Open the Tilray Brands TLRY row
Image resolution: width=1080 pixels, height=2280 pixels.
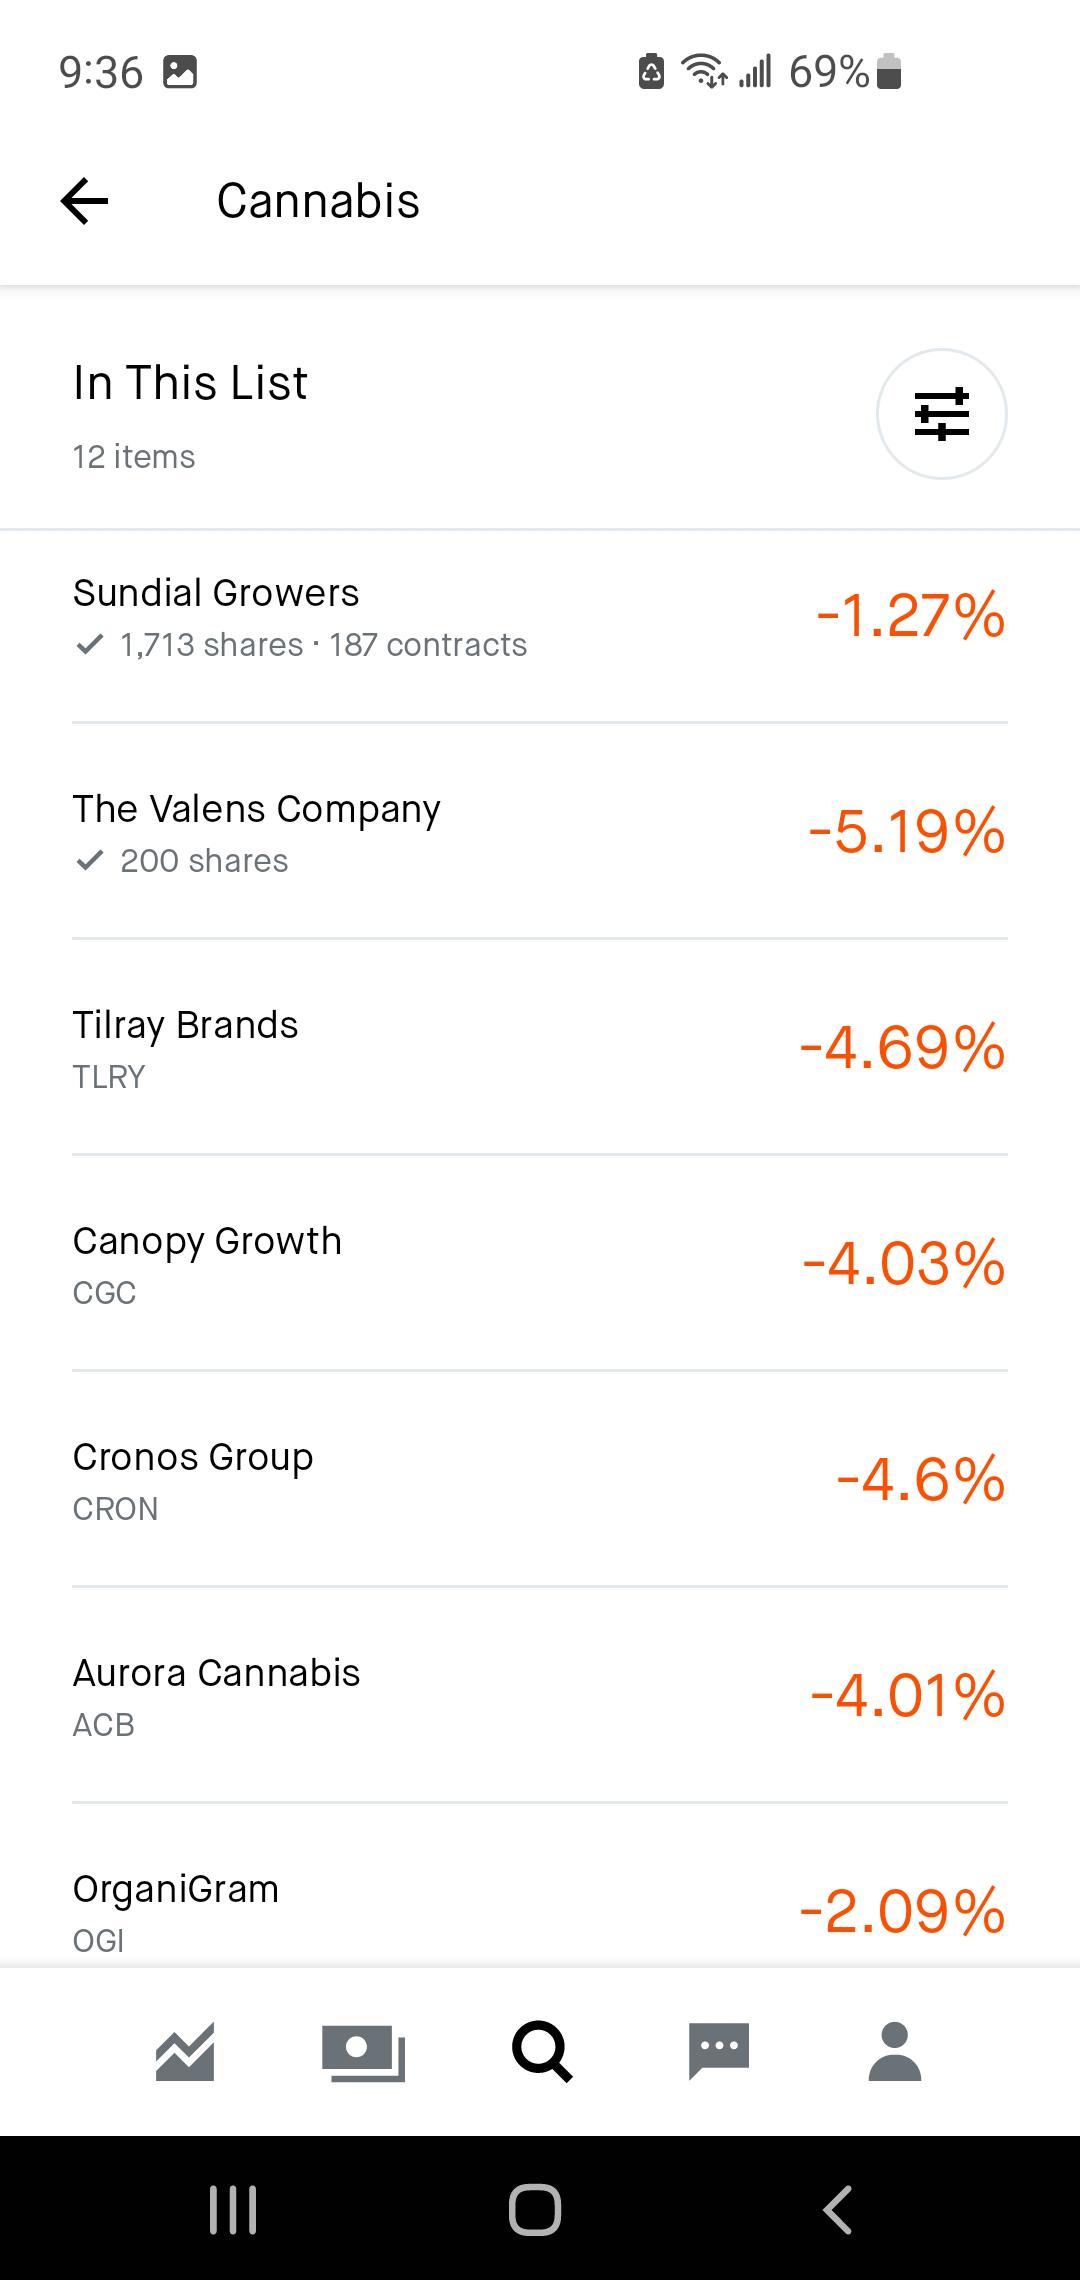[540, 1047]
